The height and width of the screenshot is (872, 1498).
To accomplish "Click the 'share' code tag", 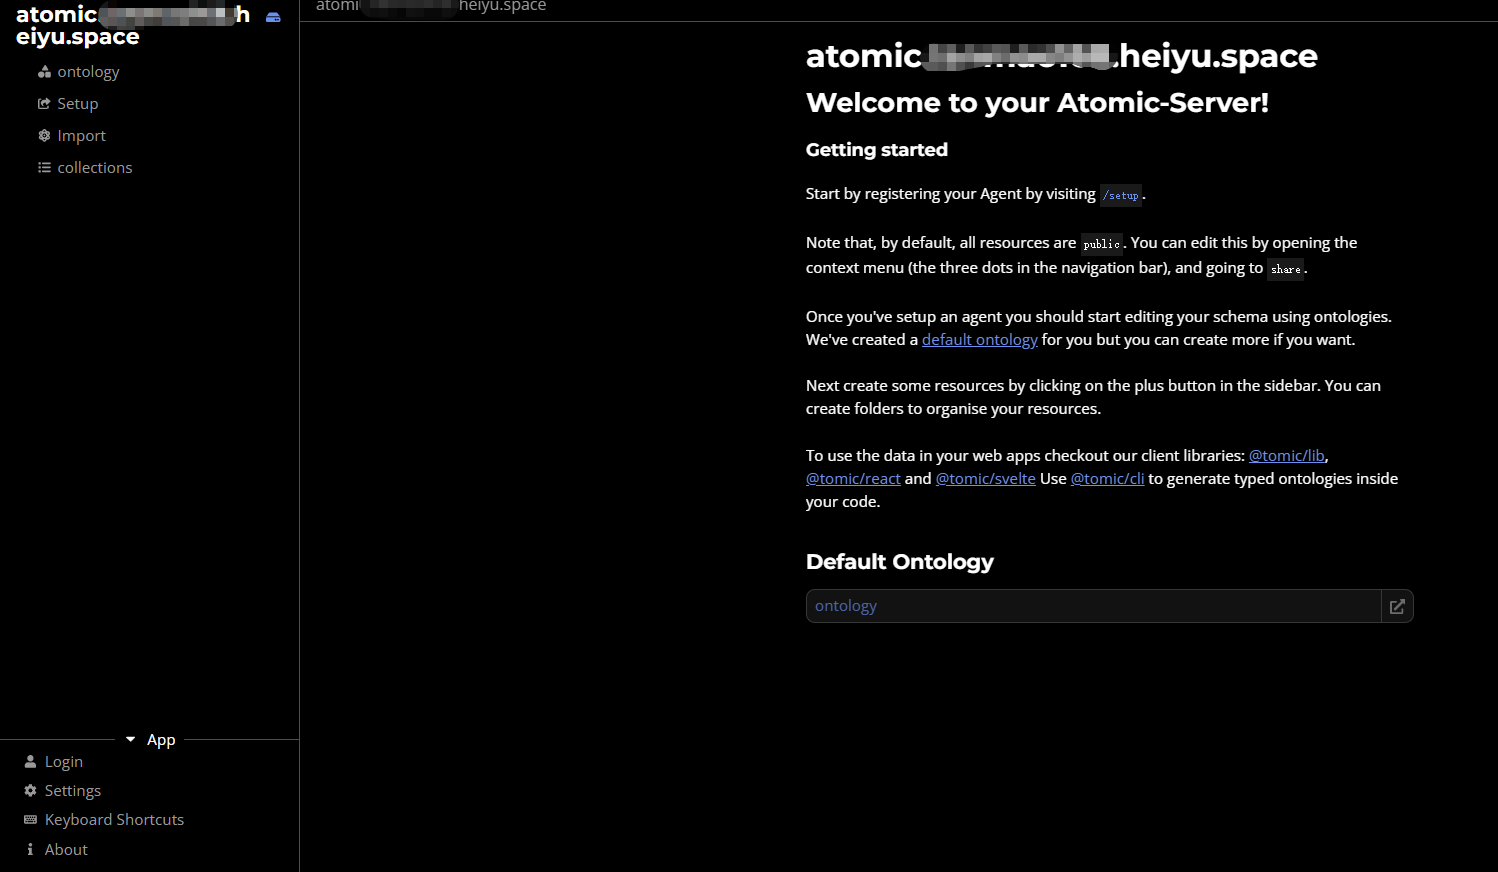I will [1285, 269].
